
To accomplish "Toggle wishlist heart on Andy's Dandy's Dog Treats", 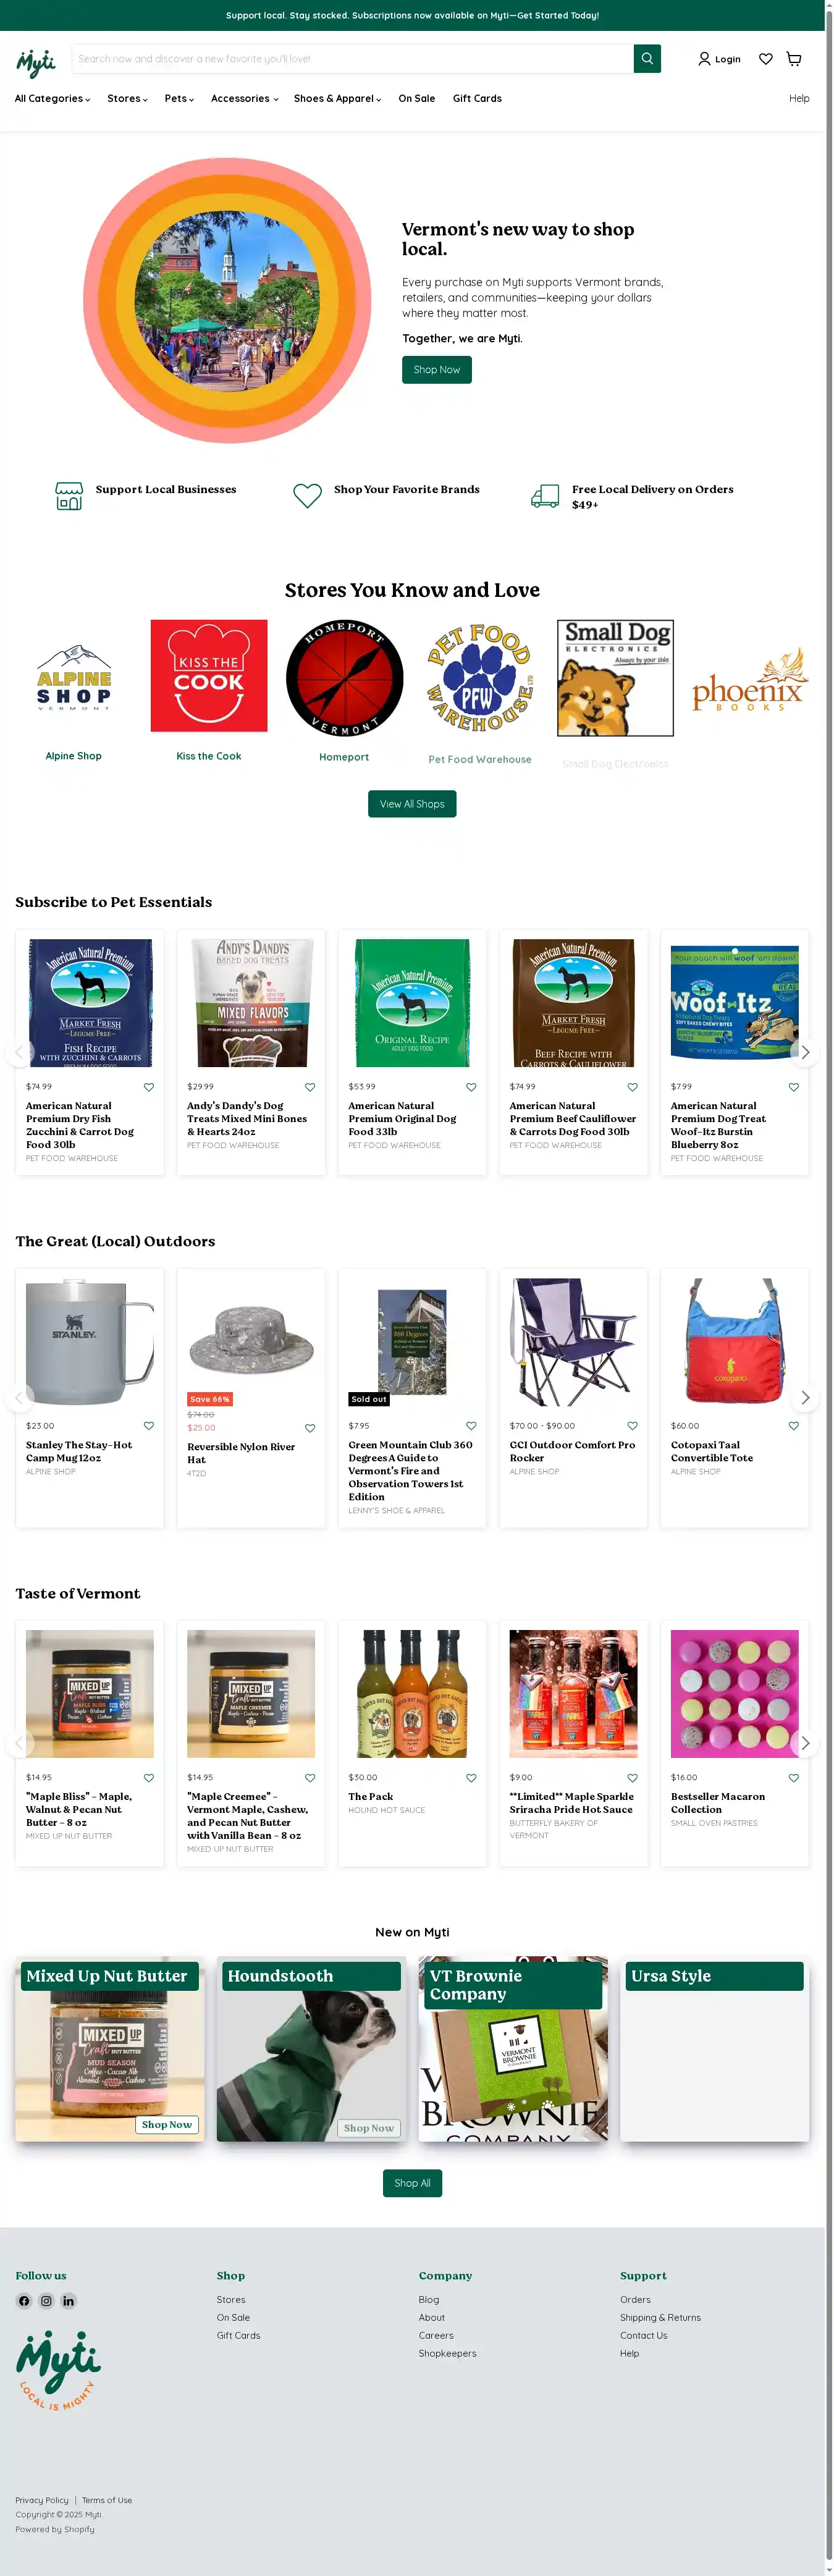I will (x=310, y=1087).
